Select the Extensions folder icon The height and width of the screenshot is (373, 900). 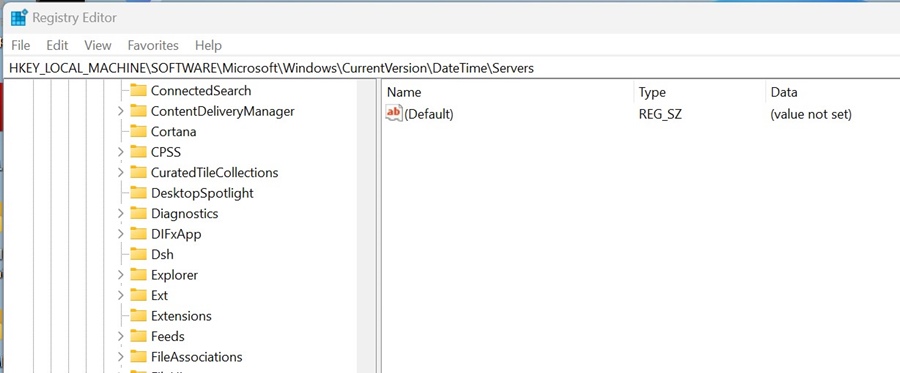pyautogui.click(x=138, y=316)
